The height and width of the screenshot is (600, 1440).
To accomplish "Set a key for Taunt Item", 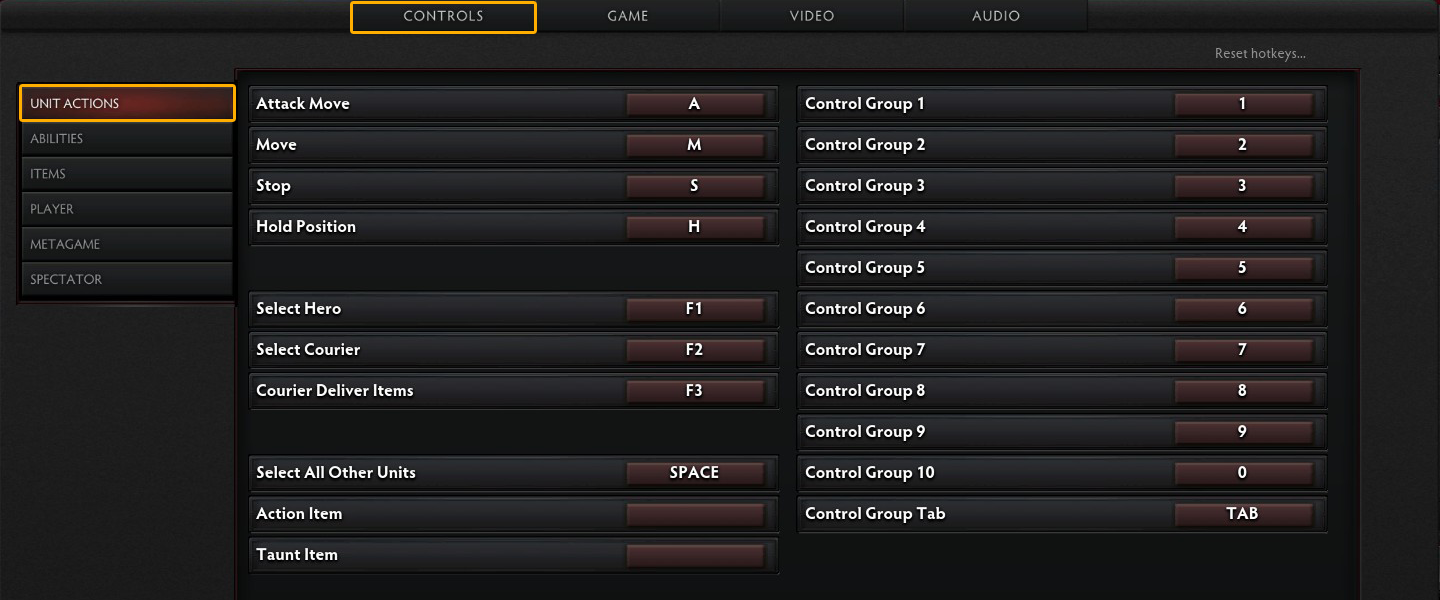I will pyautogui.click(x=695, y=555).
